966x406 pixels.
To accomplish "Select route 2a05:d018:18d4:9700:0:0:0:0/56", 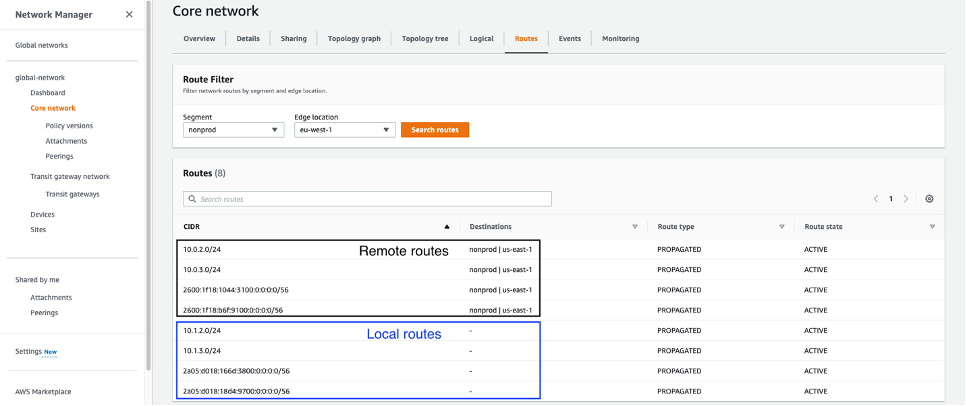I will (x=558, y=391).
